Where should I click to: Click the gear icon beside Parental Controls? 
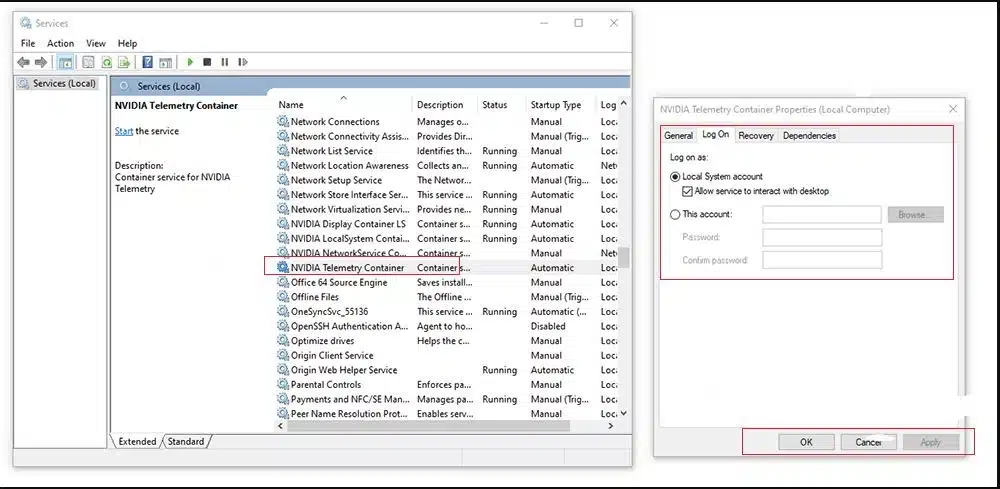pos(283,384)
